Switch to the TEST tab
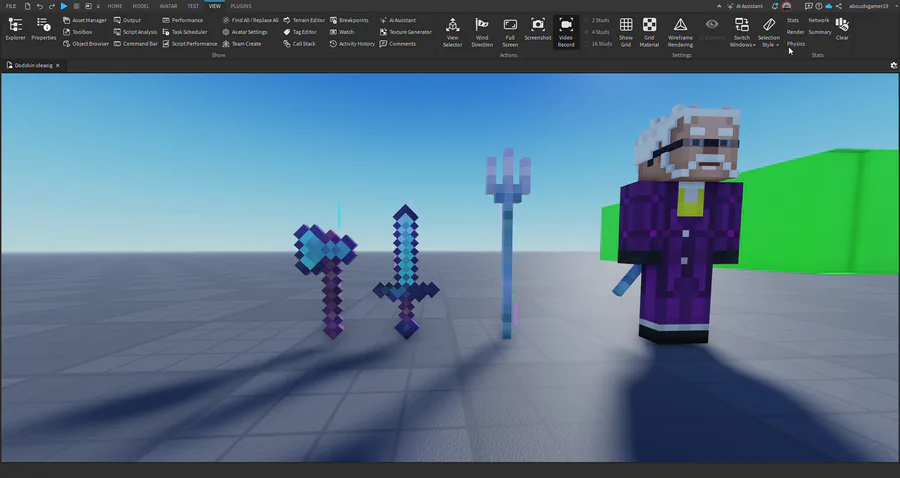 [x=193, y=6]
